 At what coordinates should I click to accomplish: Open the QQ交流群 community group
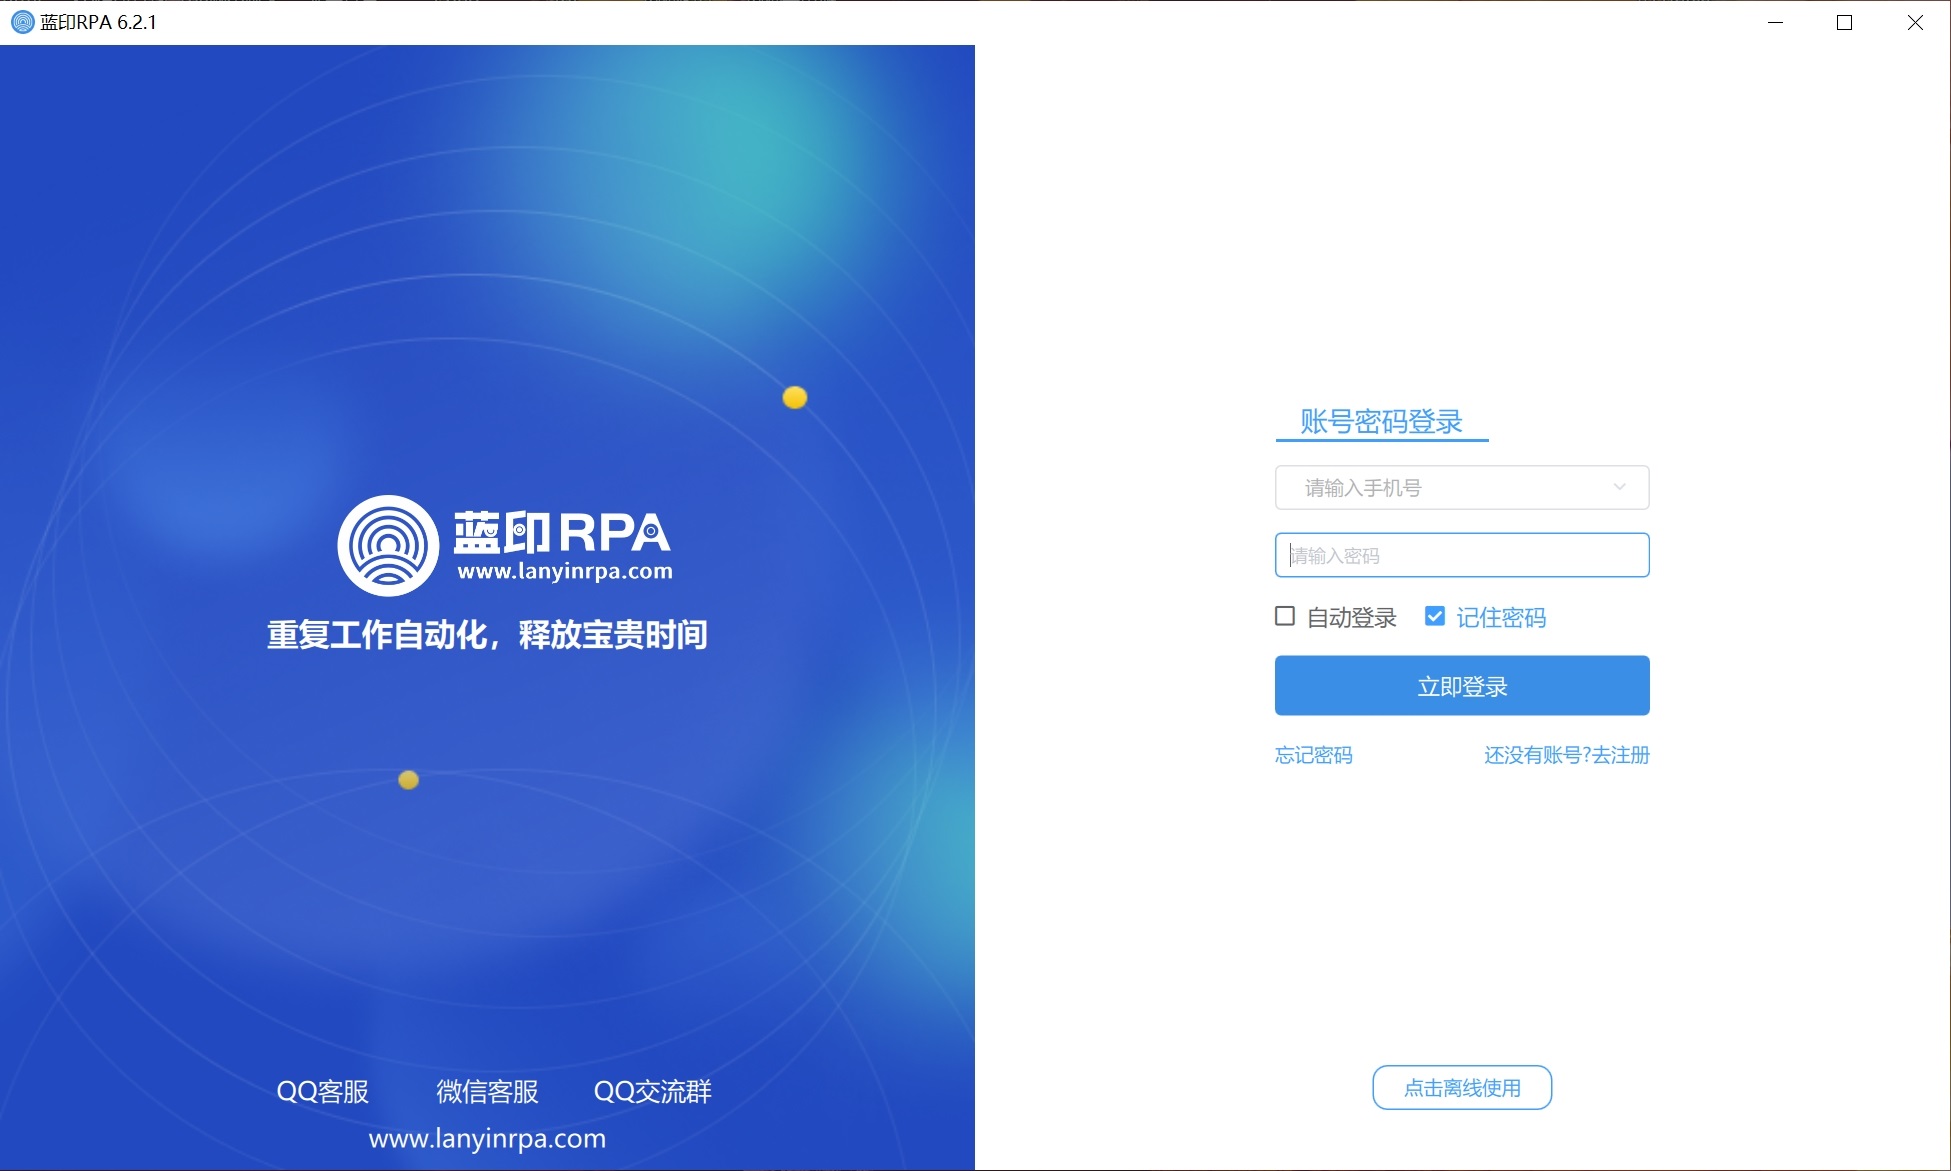[652, 1091]
